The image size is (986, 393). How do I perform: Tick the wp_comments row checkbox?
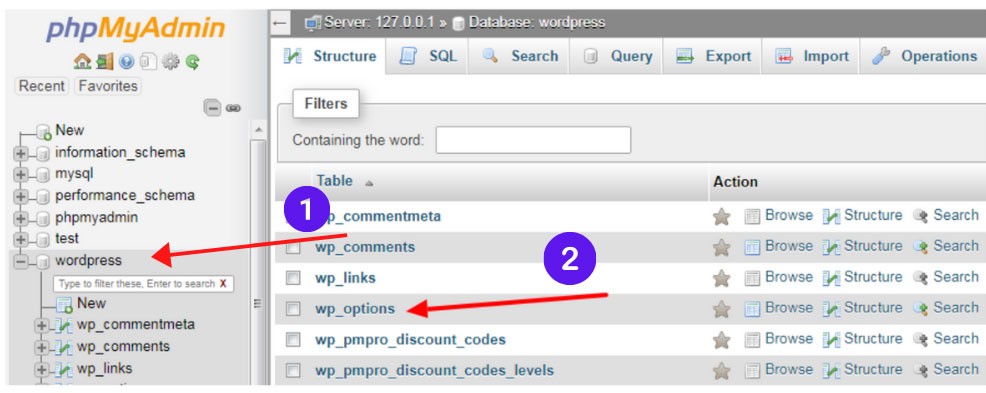pos(293,247)
